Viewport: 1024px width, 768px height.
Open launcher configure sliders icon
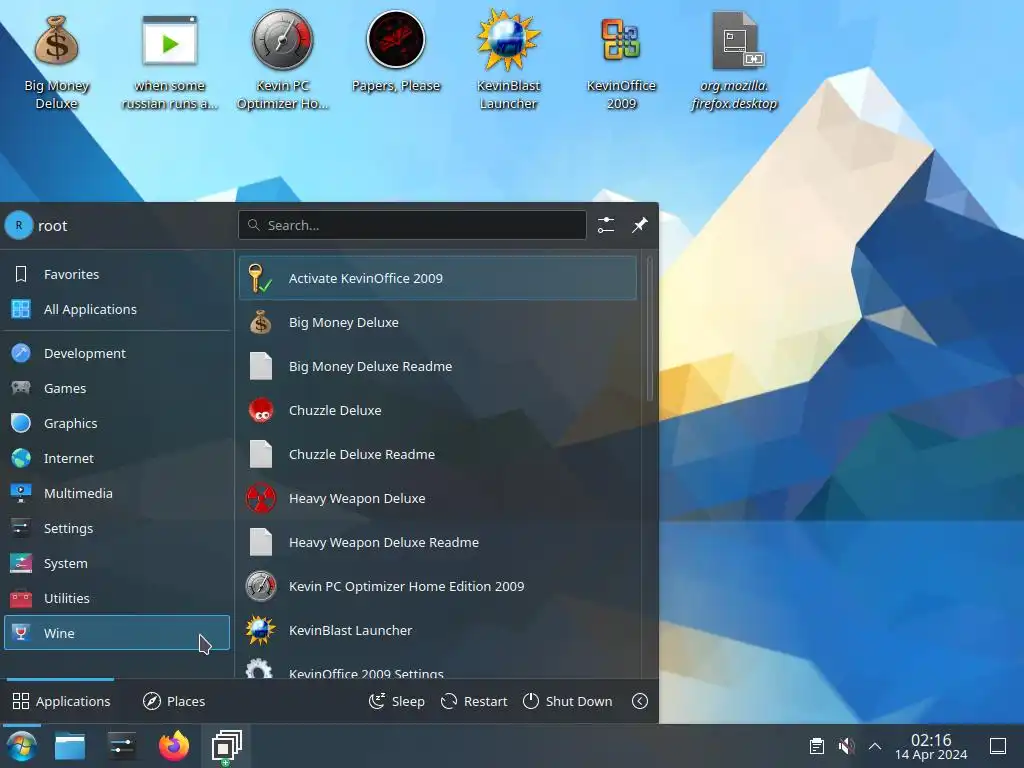[x=606, y=225]
